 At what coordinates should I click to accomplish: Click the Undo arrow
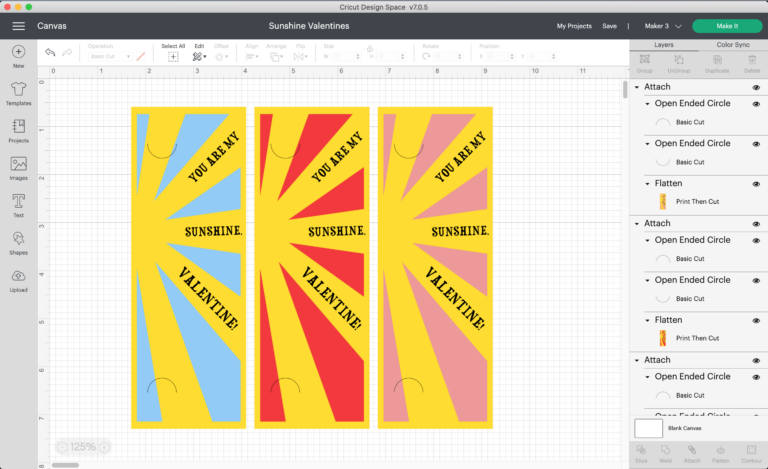pos(50,52)
